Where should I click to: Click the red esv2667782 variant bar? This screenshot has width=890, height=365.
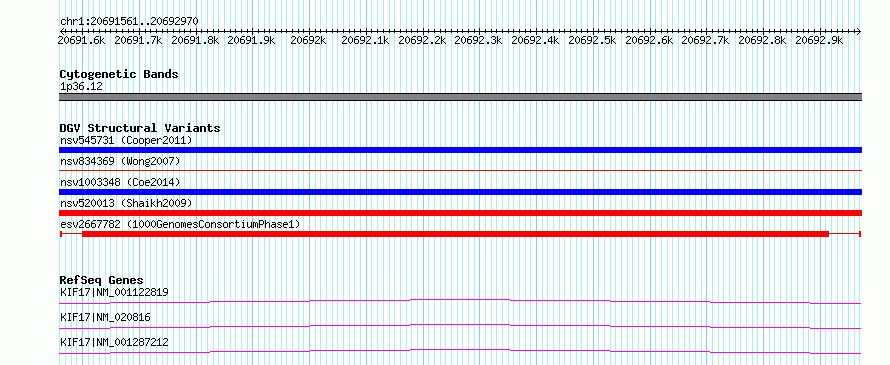pos(460,234)
